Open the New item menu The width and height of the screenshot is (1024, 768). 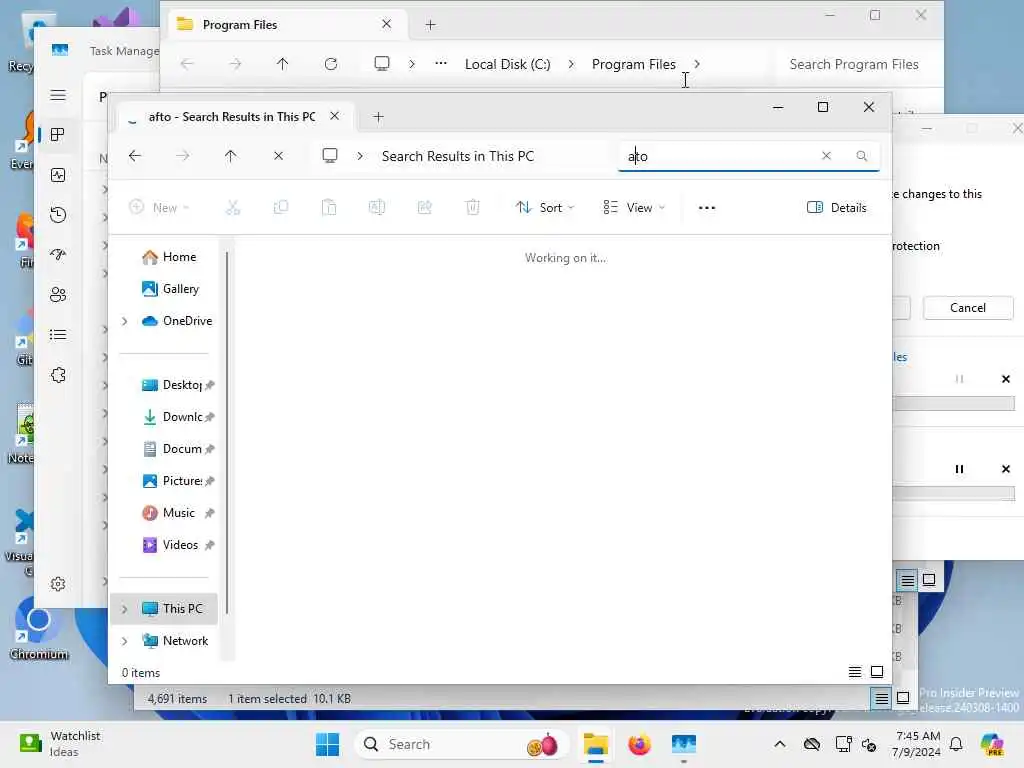tap(160, 208)
